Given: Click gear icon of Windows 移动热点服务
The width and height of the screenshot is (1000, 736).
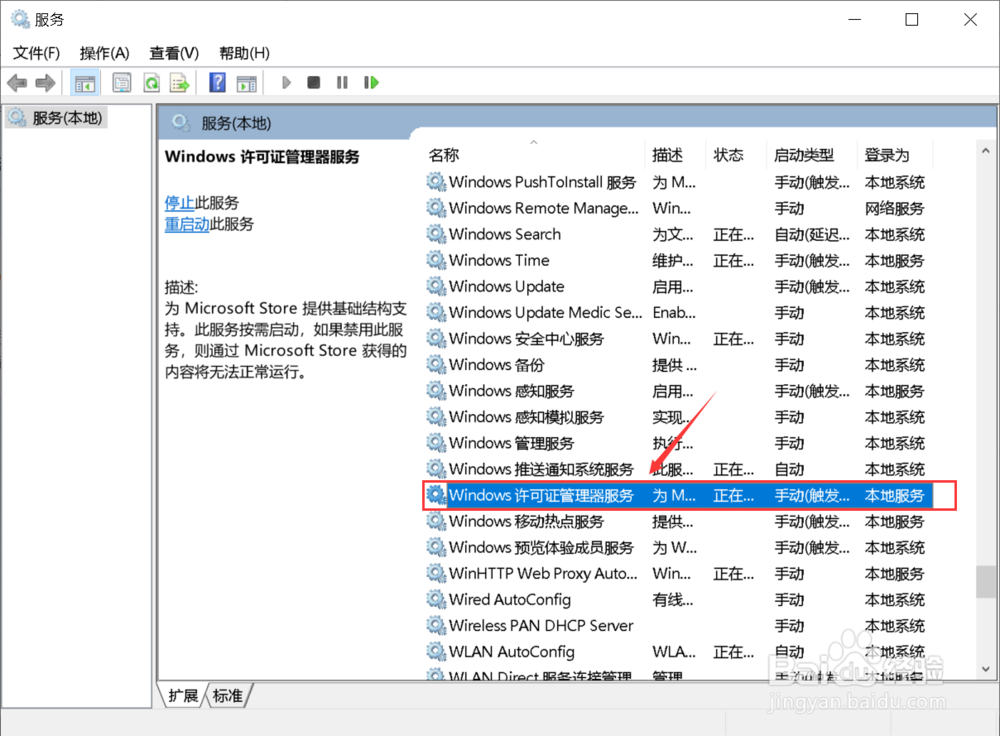Looking at the screenshot, I should pos(436,521).
